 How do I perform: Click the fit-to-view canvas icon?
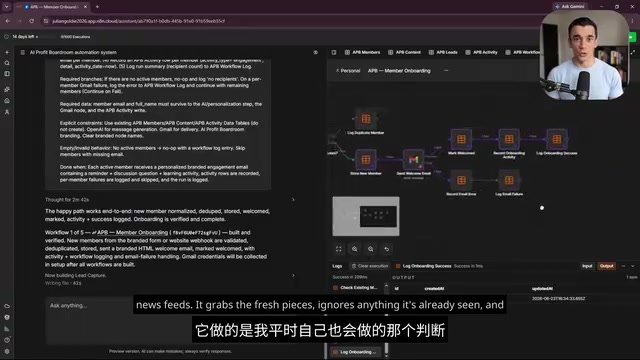coord(339,249)
